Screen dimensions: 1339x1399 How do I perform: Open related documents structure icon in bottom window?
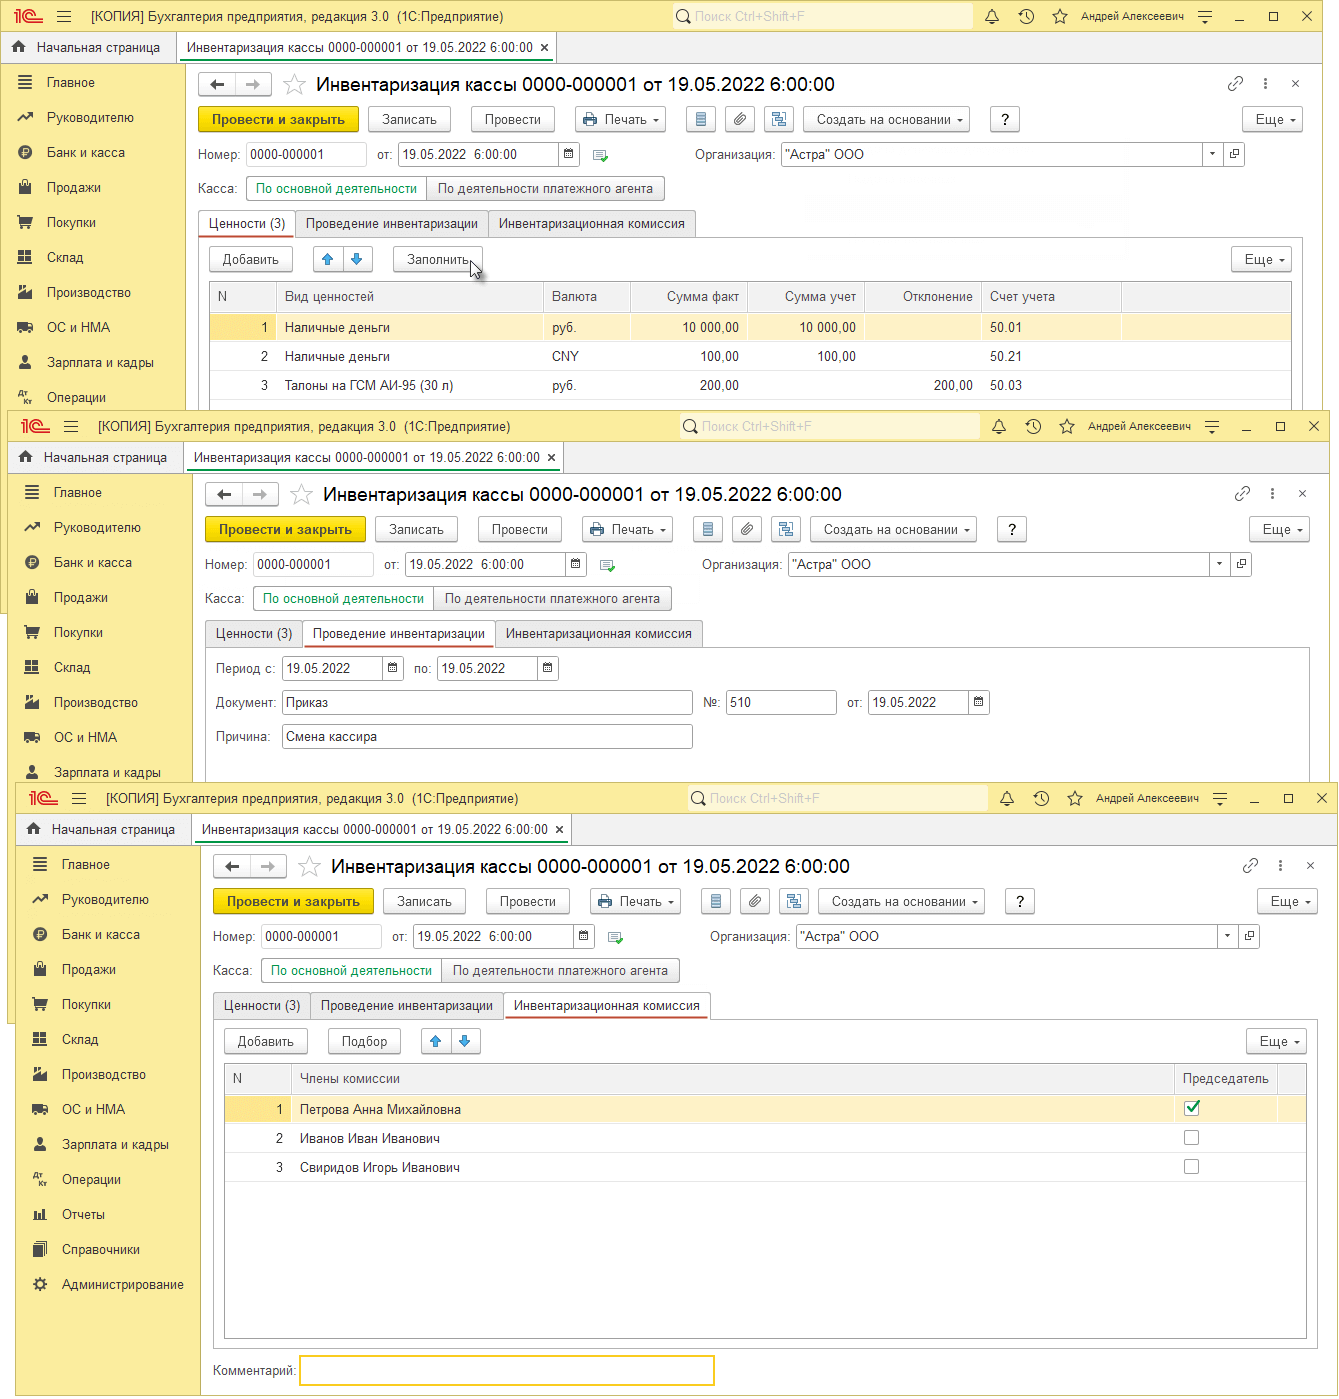click(x=794, y=901)
